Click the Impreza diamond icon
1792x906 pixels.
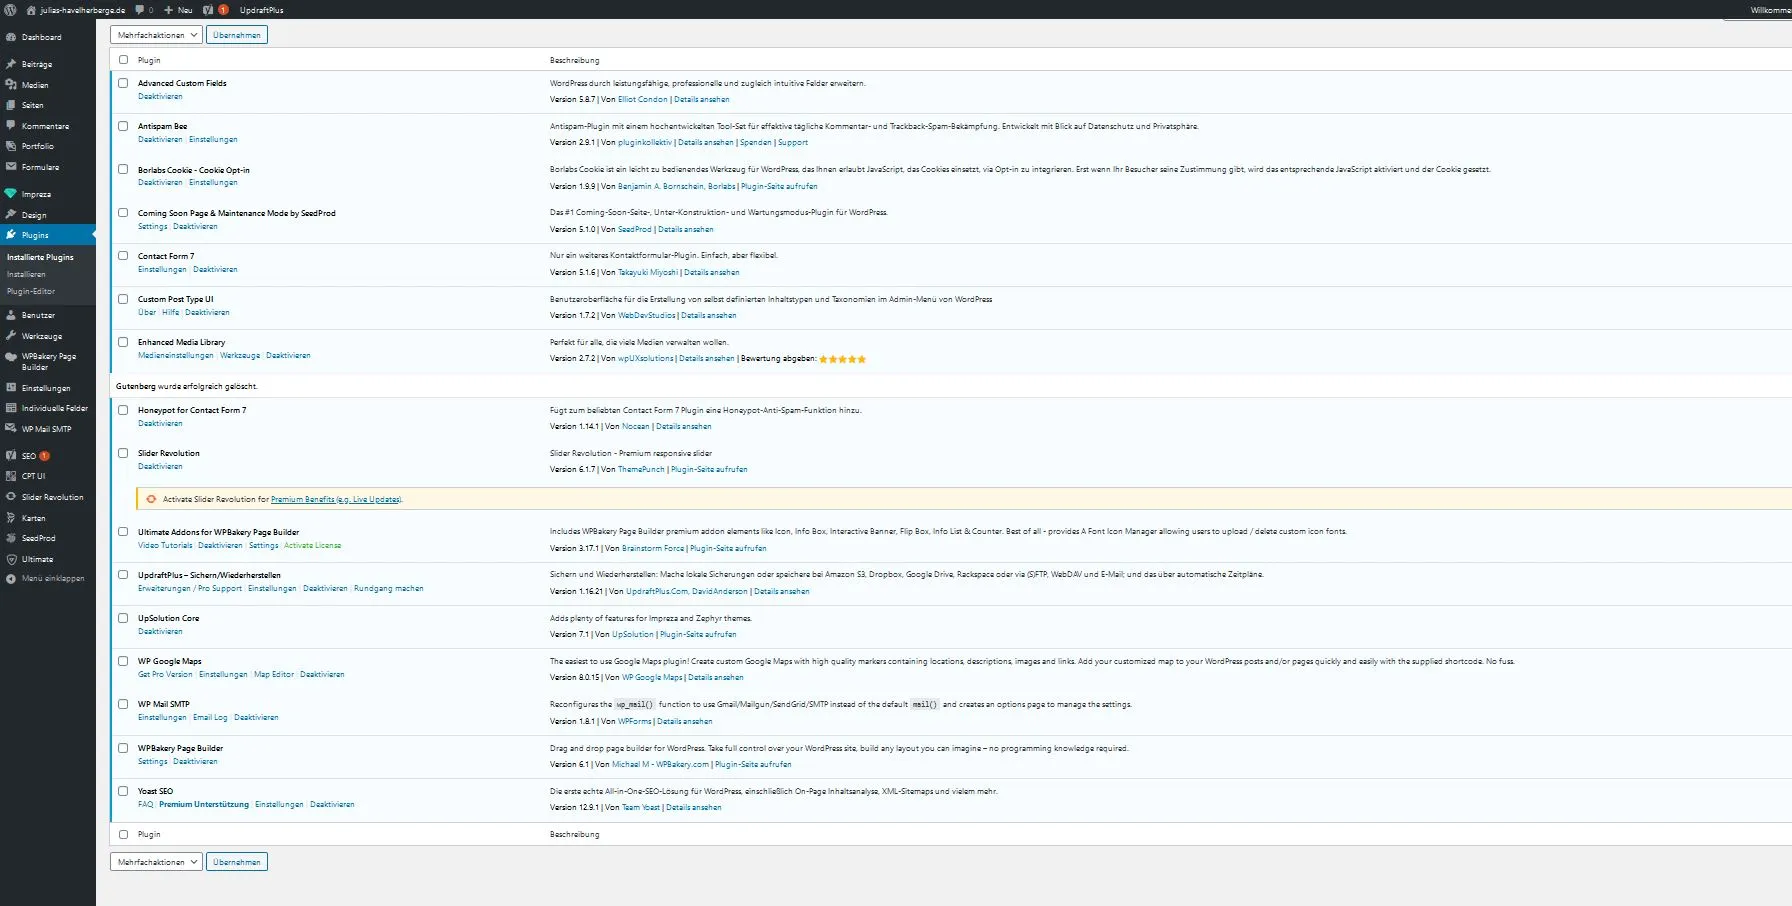click(x=11, y=194)
